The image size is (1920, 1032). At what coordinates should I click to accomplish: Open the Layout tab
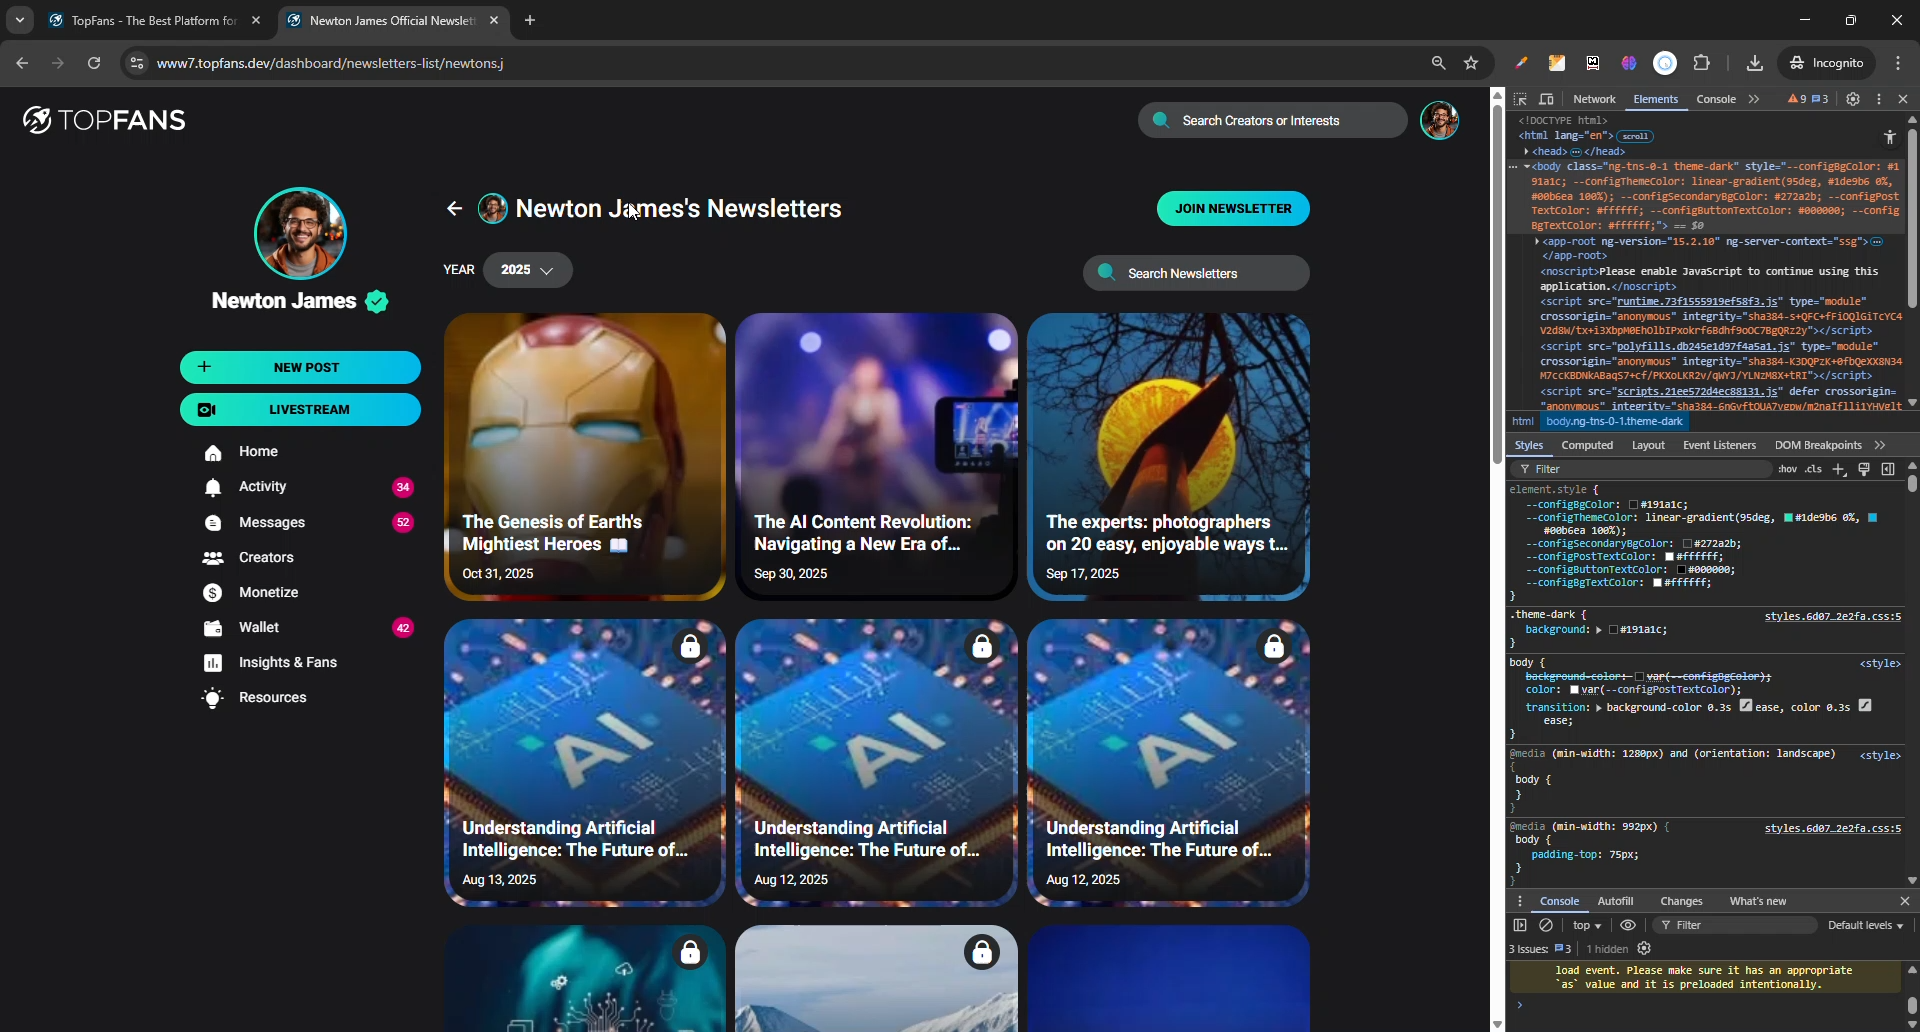pyautogui.click(x=1648, y=446)
